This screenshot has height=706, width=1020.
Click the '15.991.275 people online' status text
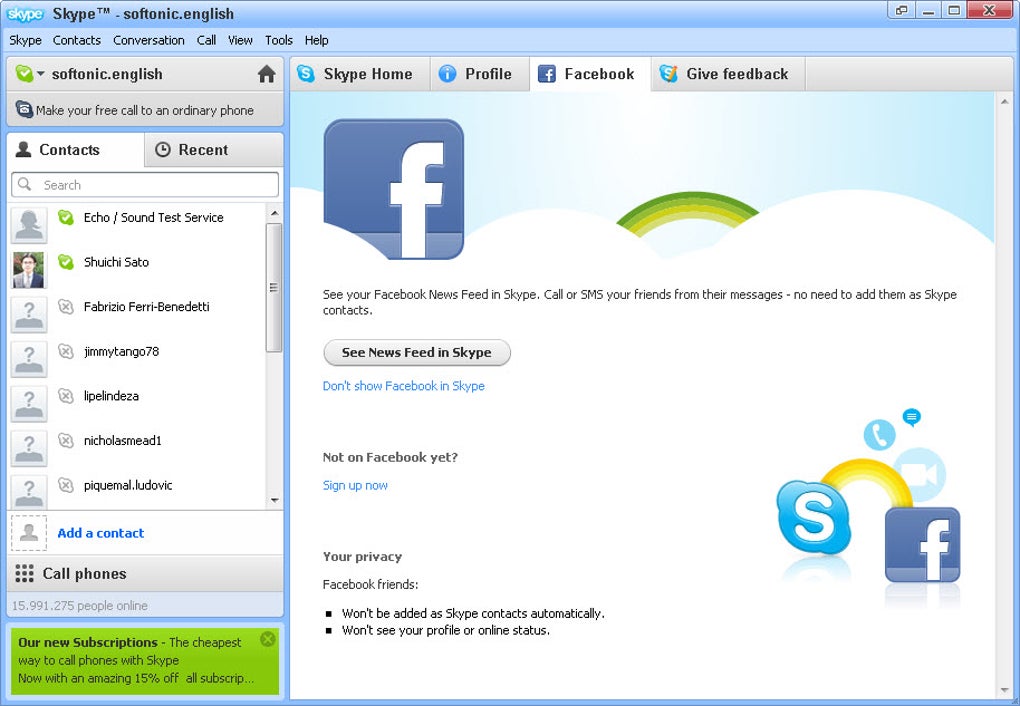[x=79, y=606]
